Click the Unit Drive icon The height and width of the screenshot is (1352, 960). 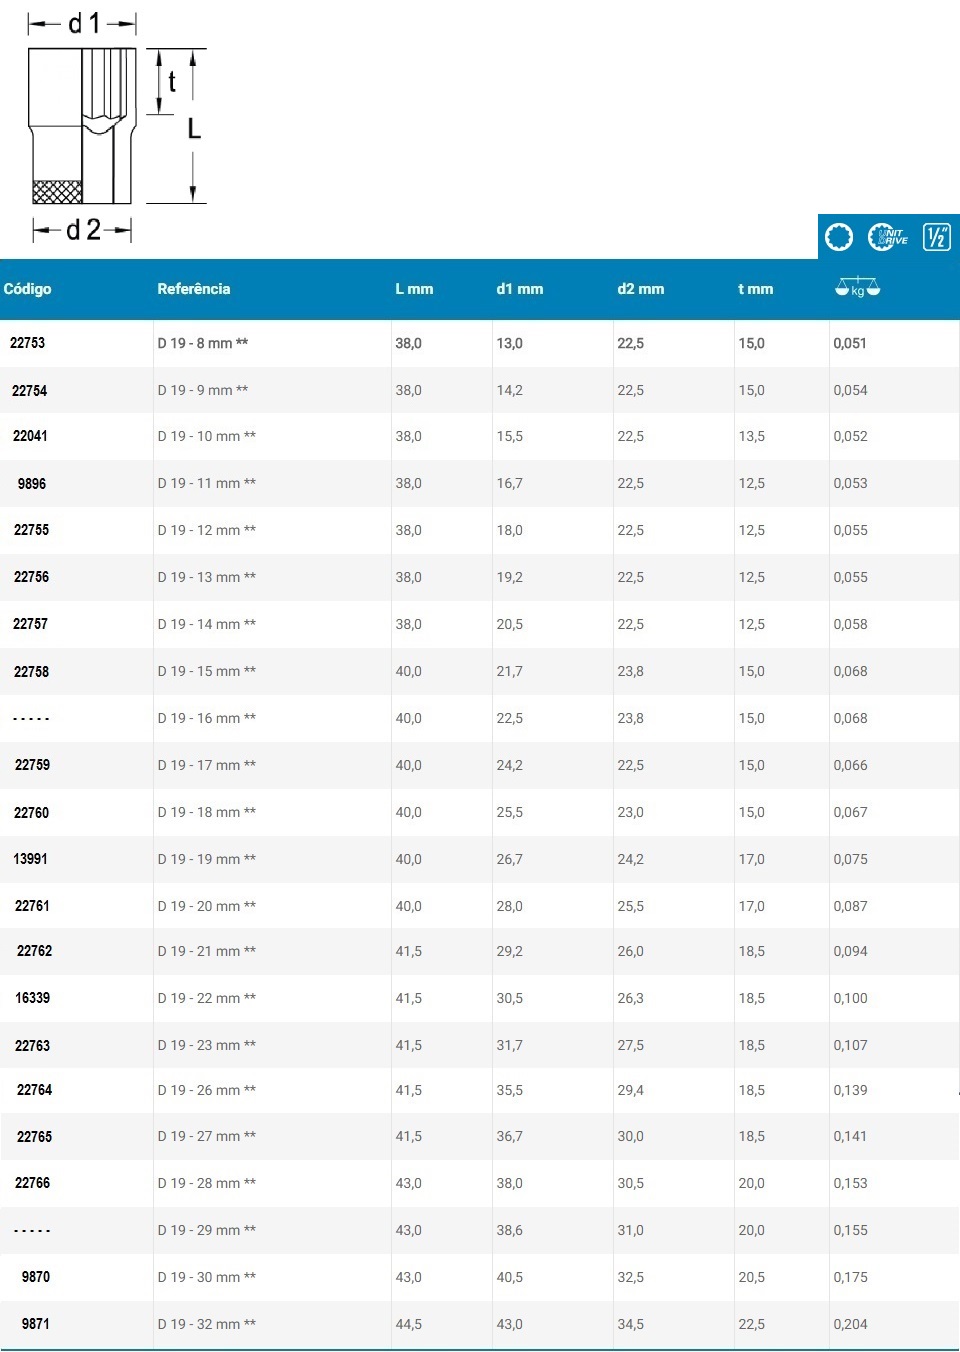coord(888,237)
